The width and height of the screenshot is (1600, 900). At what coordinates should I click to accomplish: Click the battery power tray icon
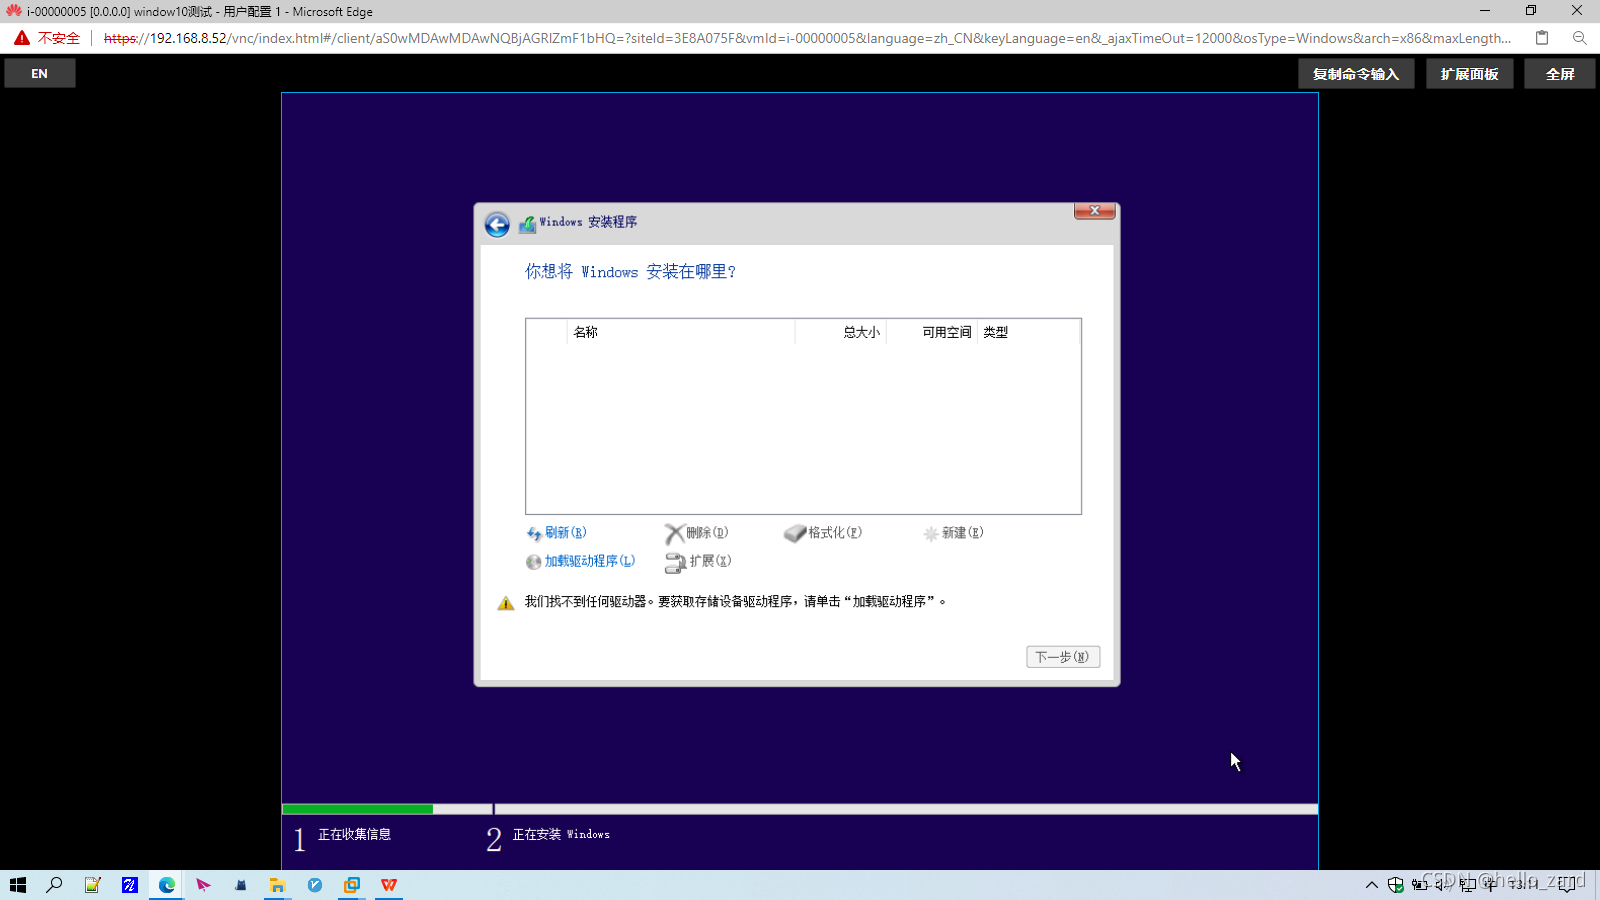coord(1420,885)
